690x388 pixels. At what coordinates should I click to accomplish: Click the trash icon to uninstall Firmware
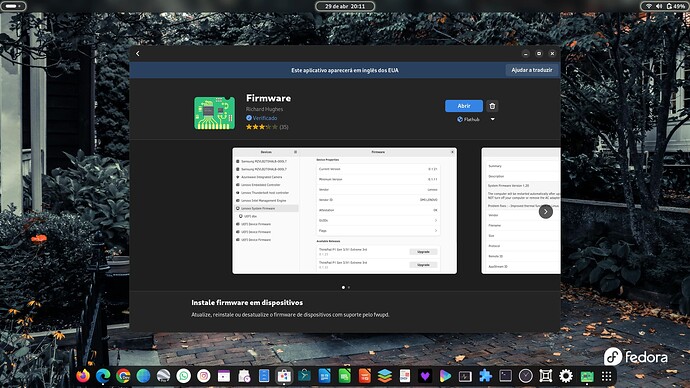tap(492, 106)
